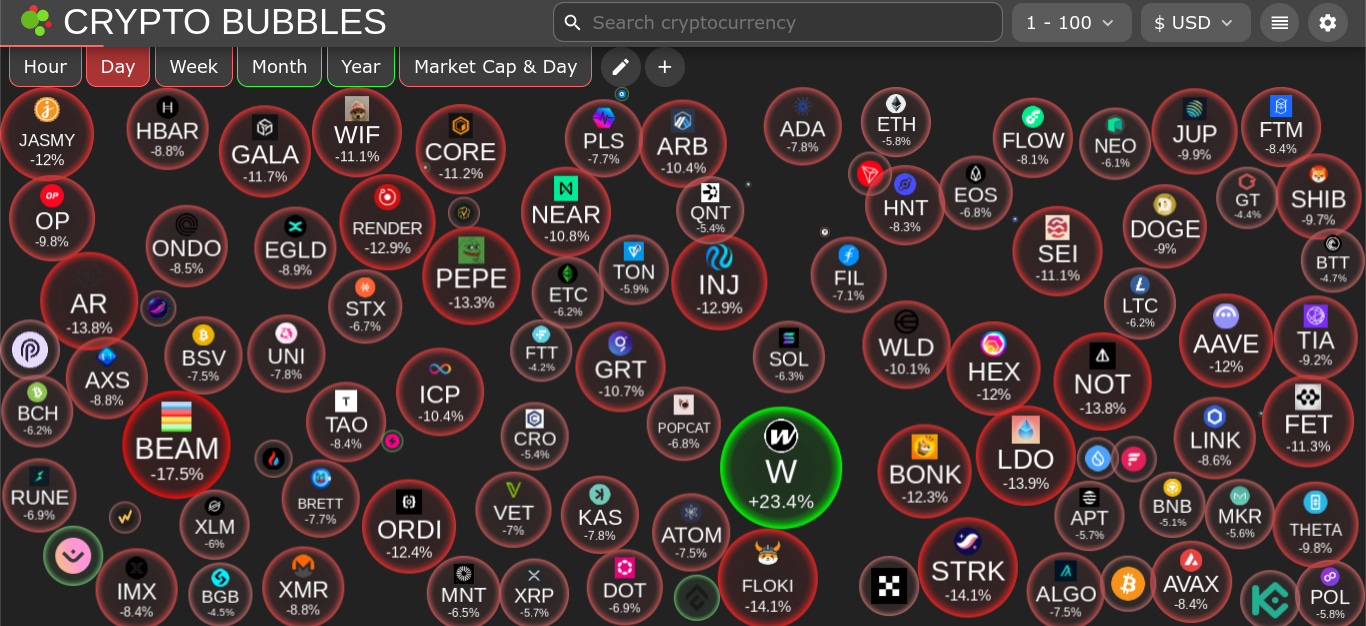Click the AR bubble
The height and width of the screenshot is (626, 1366).
click(89, 301)
